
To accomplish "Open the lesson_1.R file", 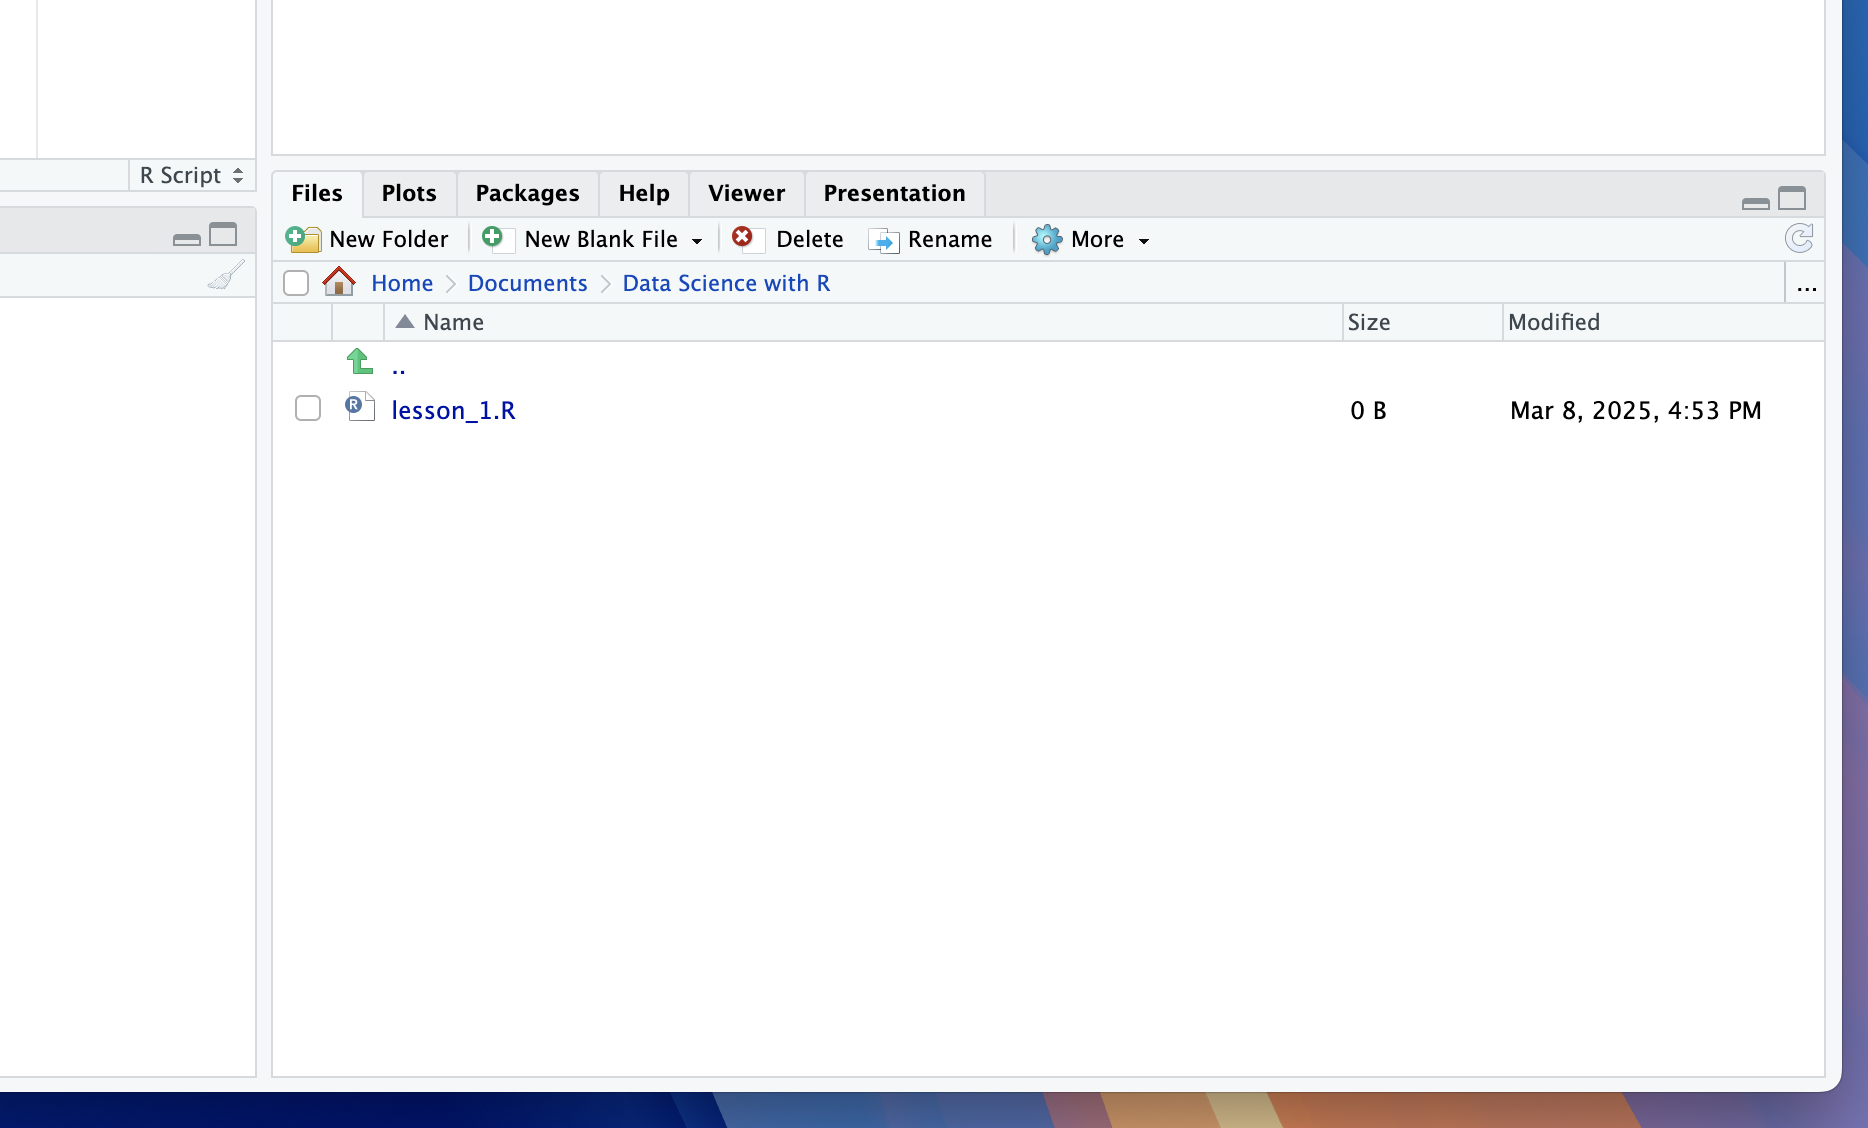I will 453,410.
